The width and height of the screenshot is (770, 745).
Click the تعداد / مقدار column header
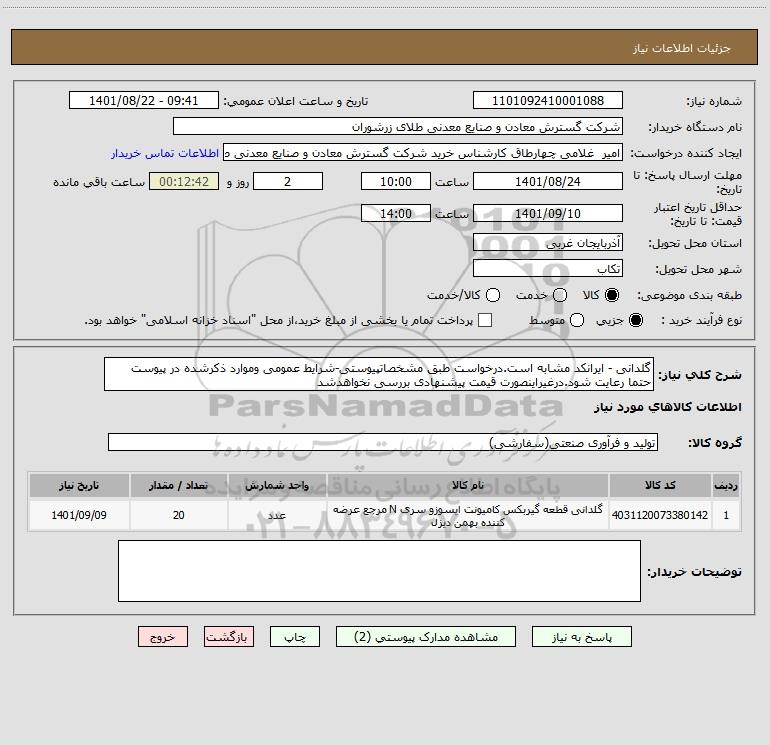pos(179,485)
